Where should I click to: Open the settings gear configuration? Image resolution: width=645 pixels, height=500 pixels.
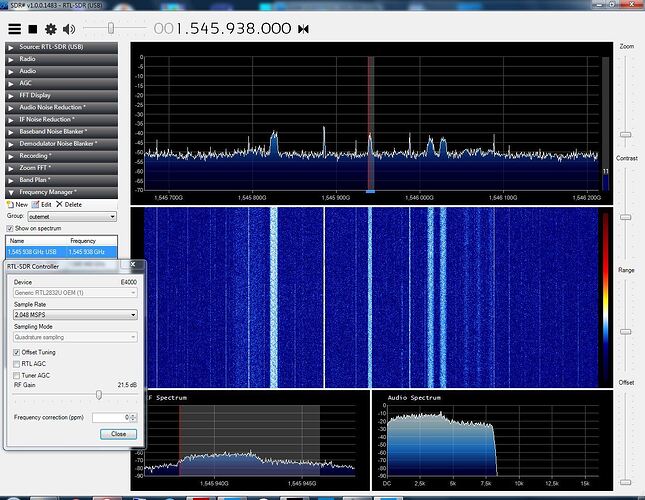(x=51, y=29)
